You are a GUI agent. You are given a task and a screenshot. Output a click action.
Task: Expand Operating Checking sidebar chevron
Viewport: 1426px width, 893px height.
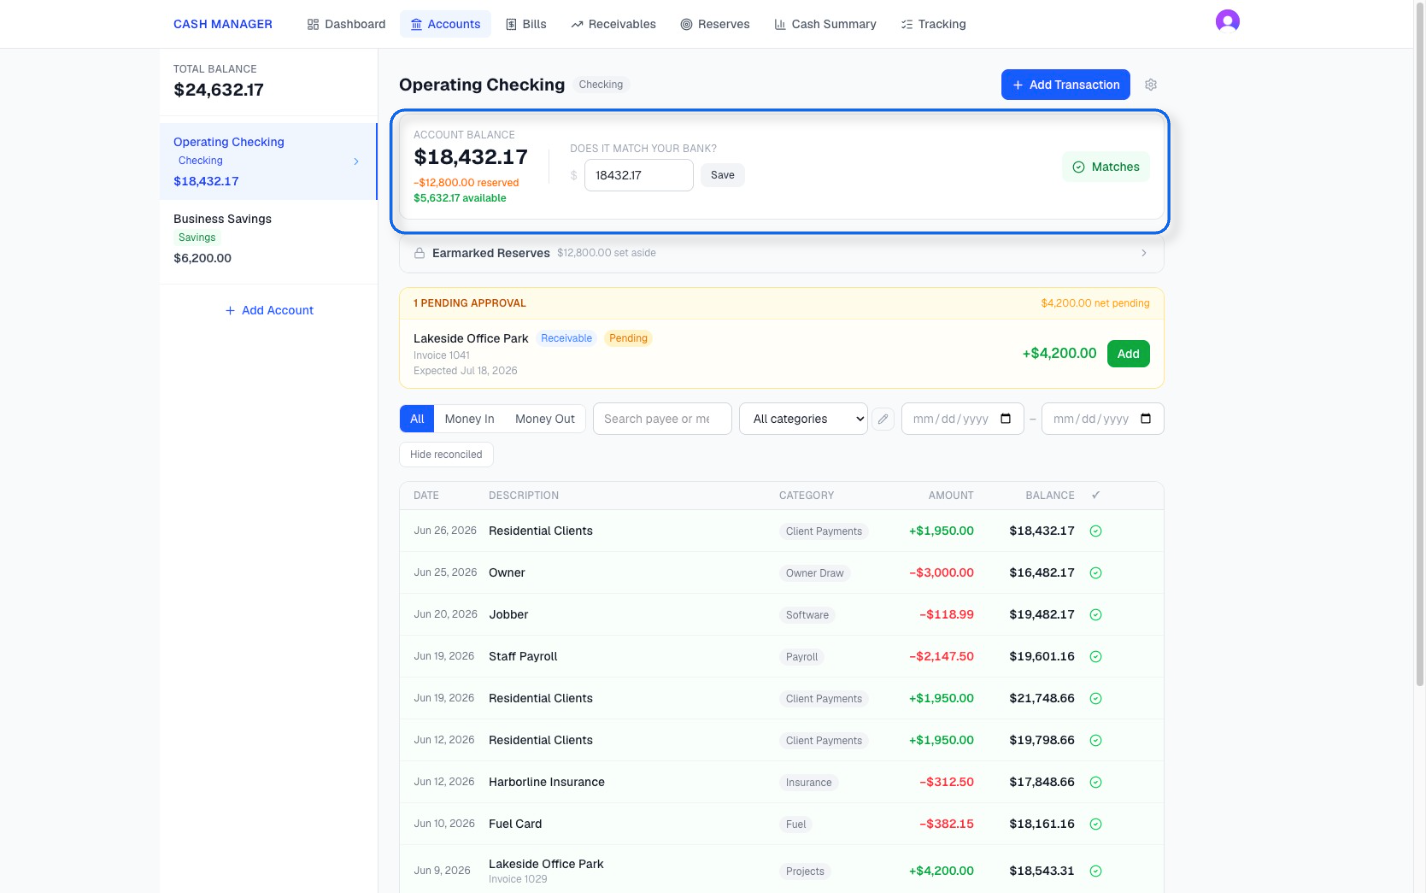click(356, 161)
